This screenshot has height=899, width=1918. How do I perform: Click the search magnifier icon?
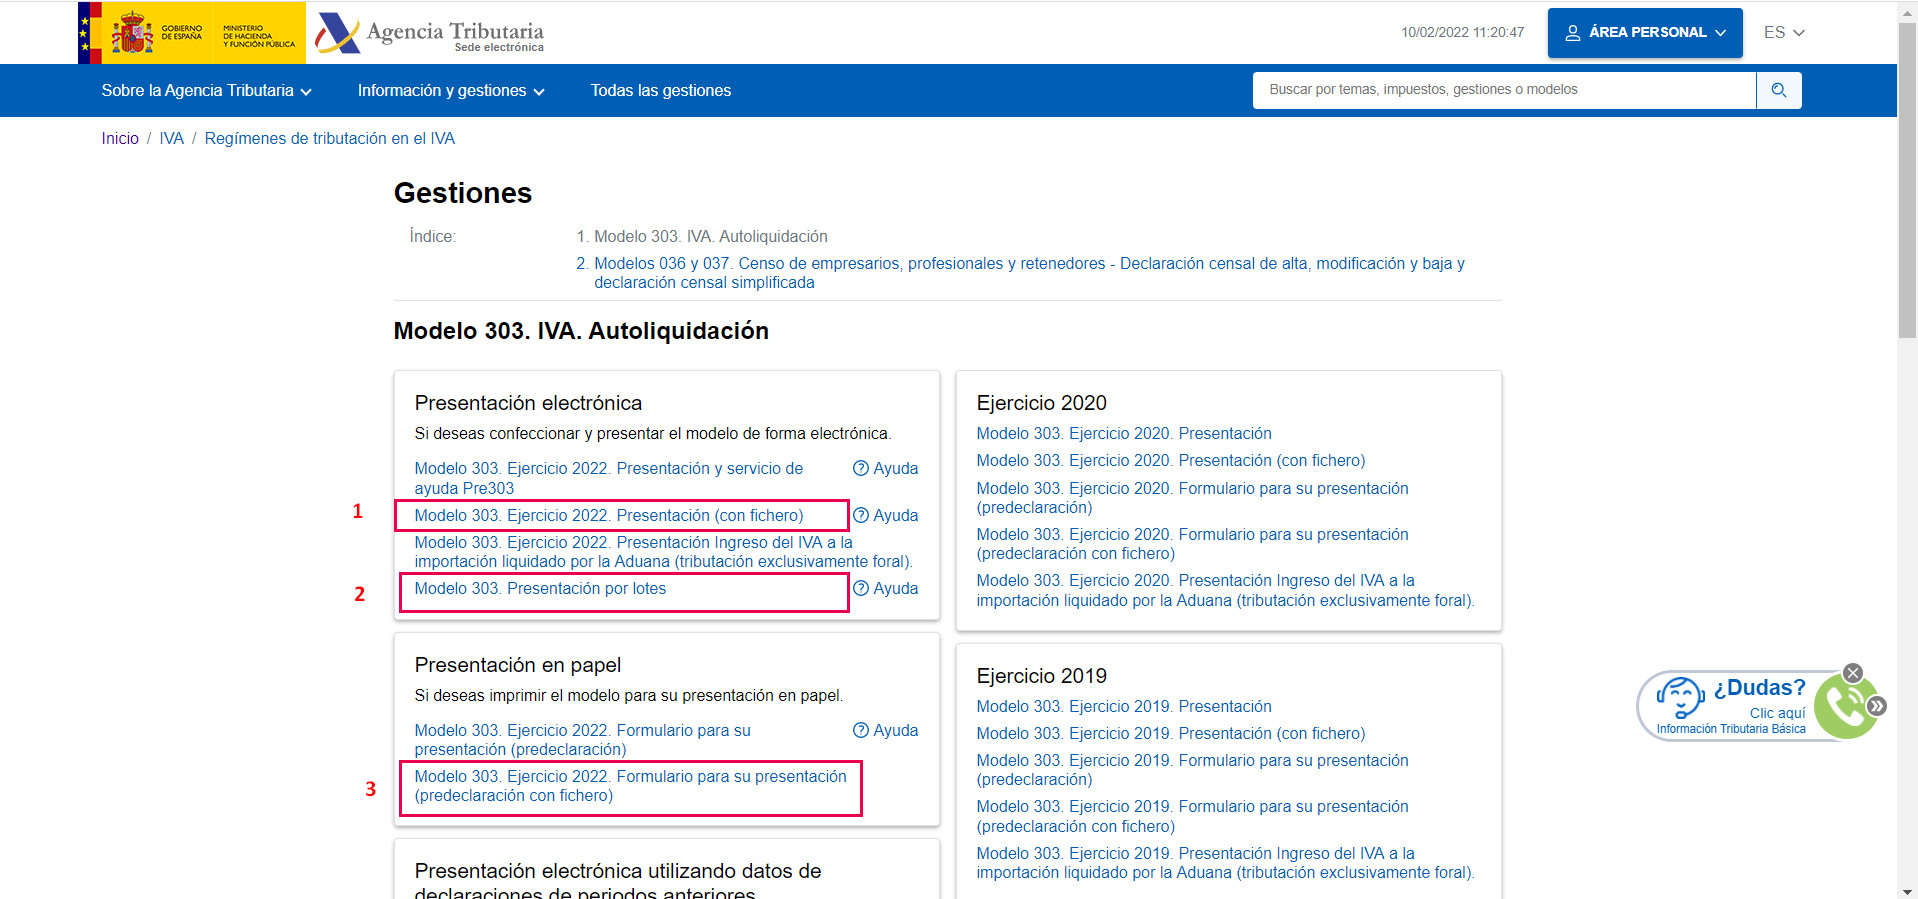[1778, 90]
